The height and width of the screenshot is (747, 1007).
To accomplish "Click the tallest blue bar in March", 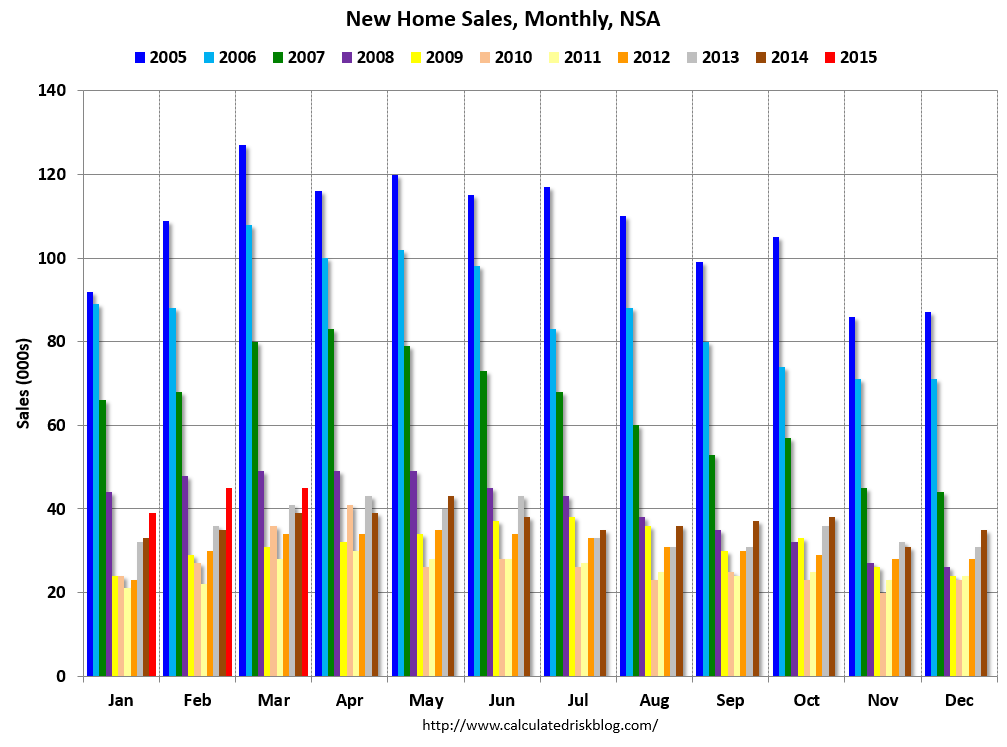I will click(242, 410).
